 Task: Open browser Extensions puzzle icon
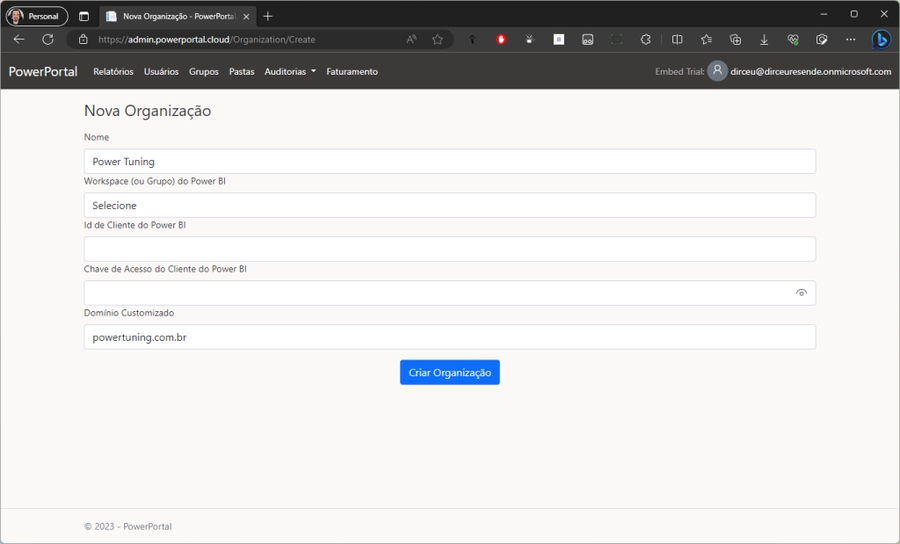point(646,40)
